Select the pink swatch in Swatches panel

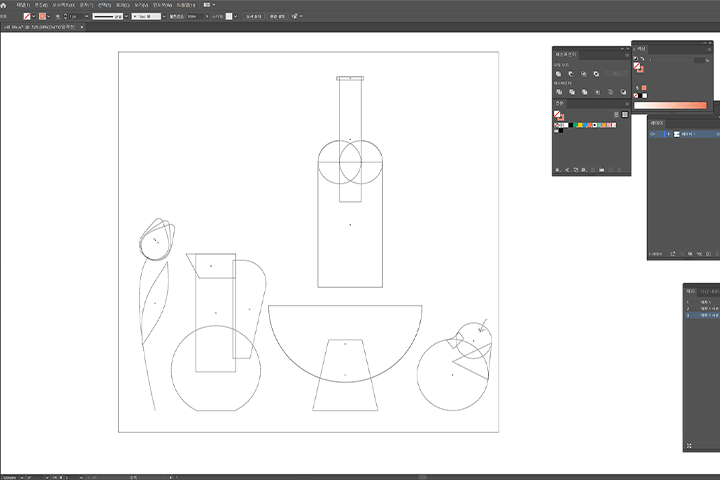point(609,125)
